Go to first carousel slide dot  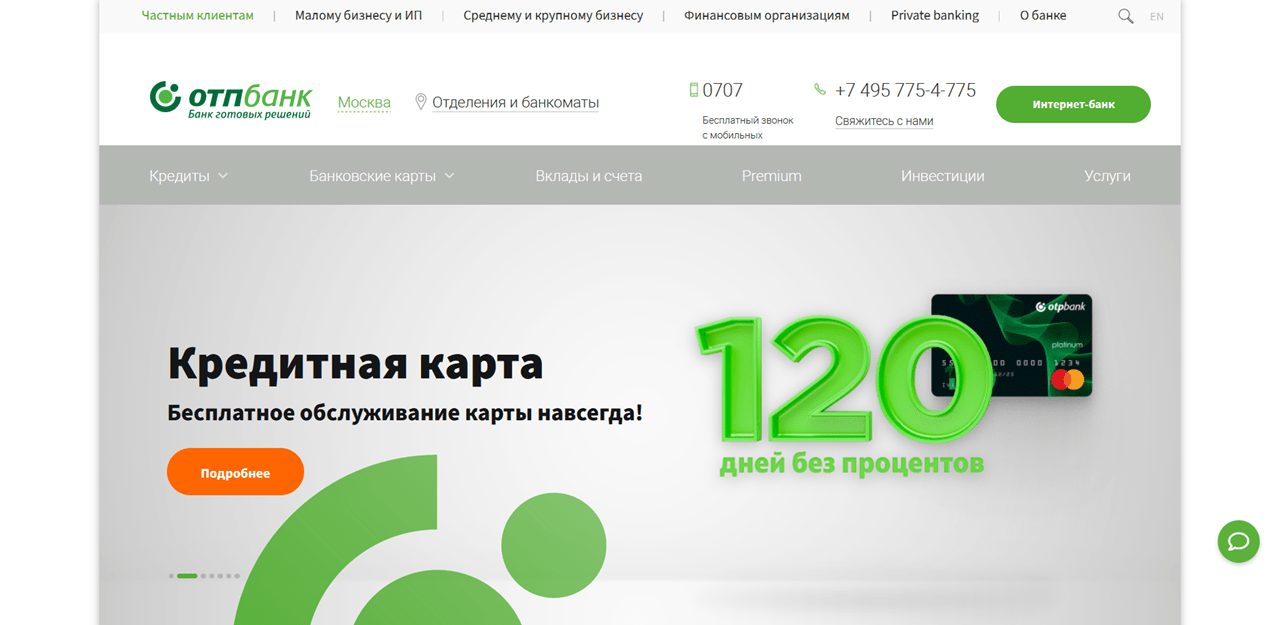171,576
